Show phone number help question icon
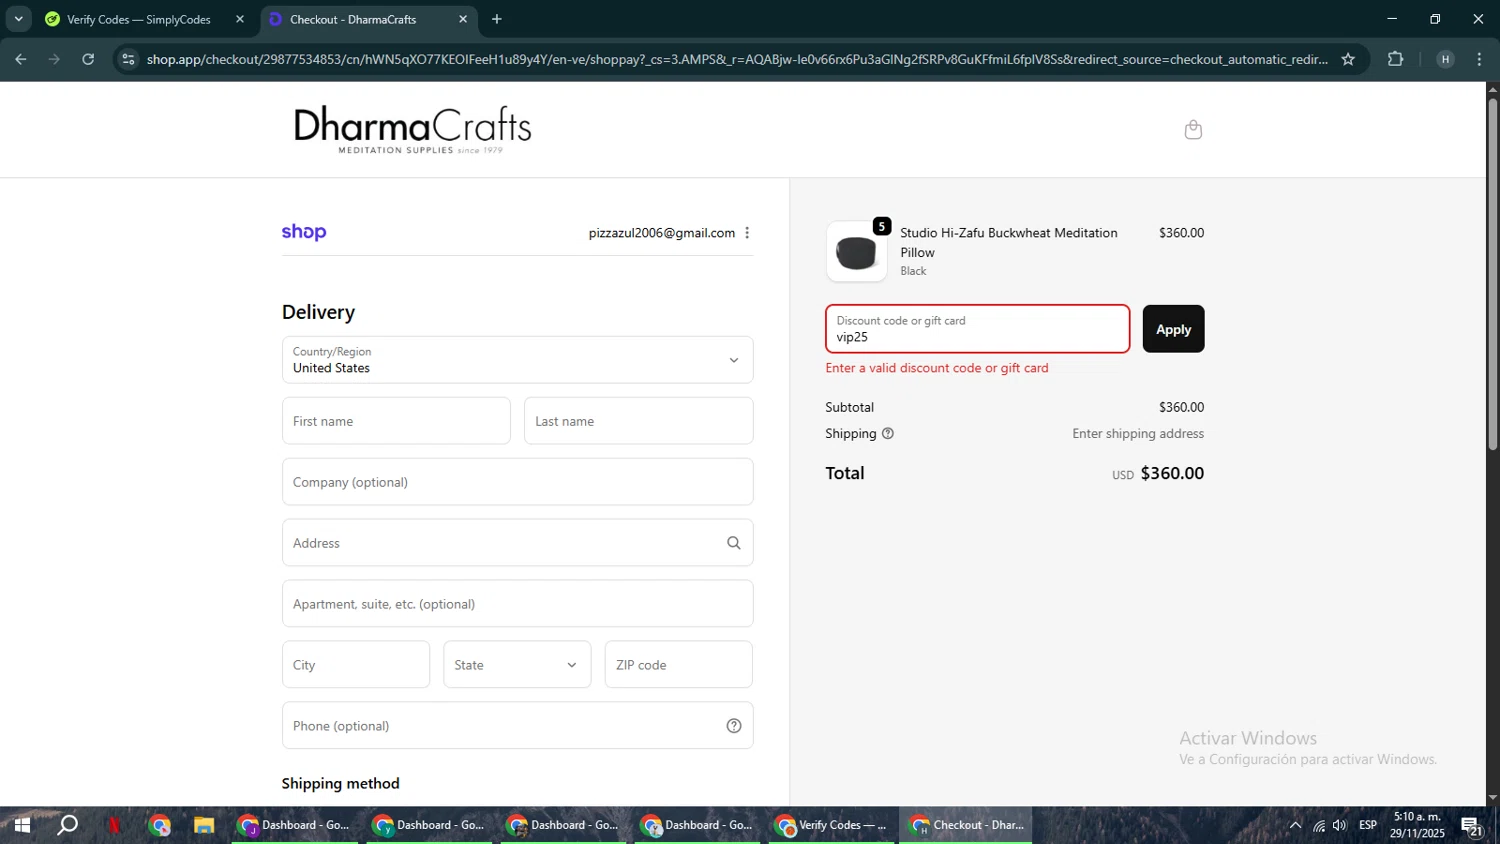 point(734,726)
